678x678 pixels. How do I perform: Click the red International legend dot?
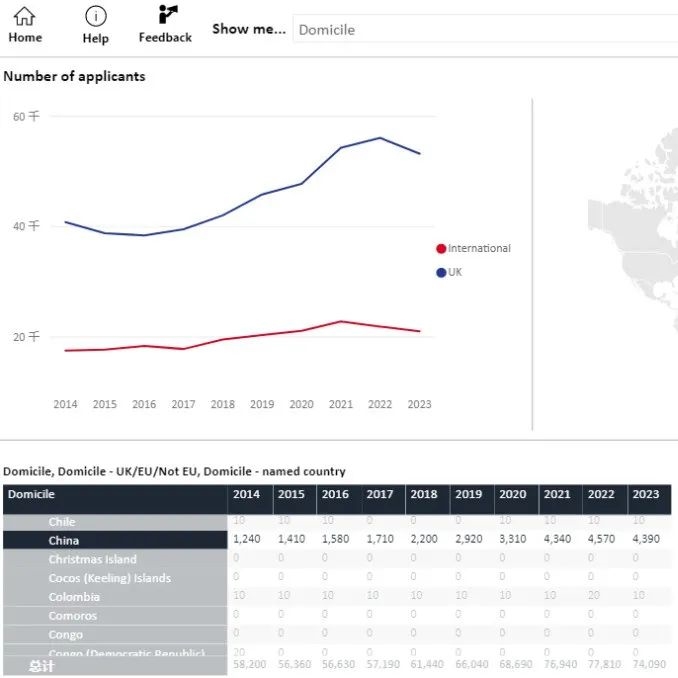tap(441, 249)
